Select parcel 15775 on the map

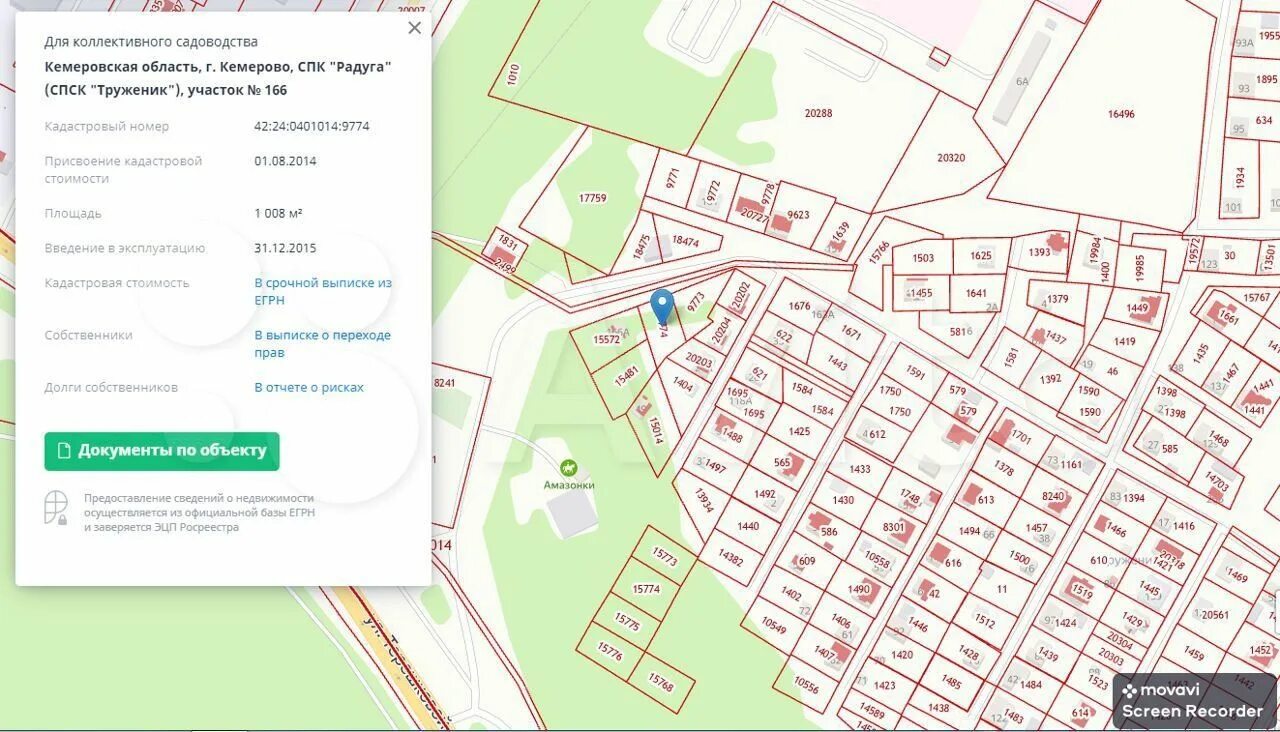click(x=627, y=622)
